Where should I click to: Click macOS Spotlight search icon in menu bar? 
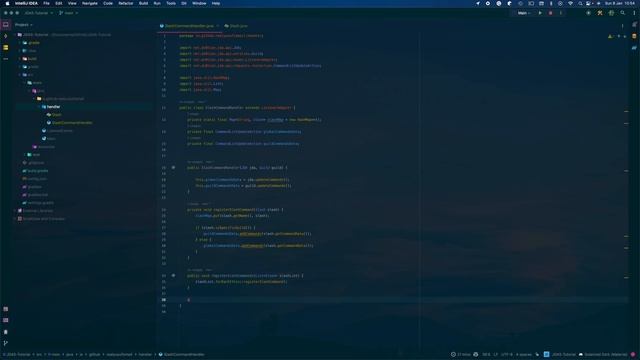coord(580,3)
